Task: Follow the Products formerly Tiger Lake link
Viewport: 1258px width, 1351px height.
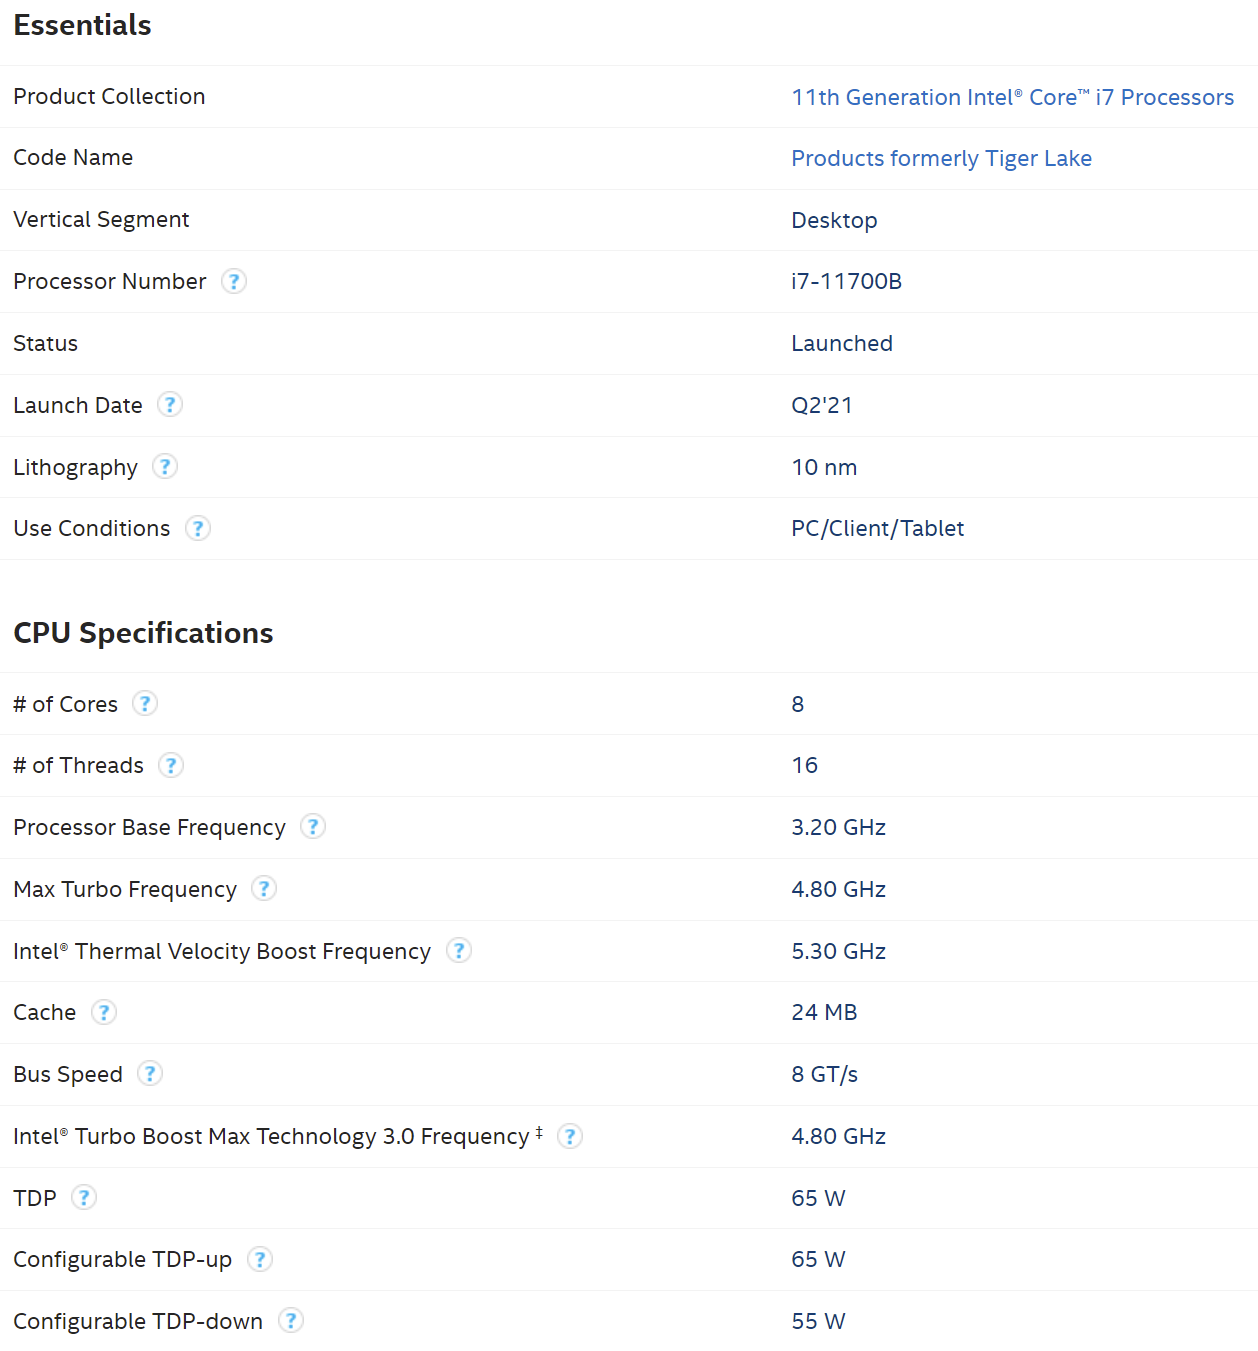Action: point(941,158)
